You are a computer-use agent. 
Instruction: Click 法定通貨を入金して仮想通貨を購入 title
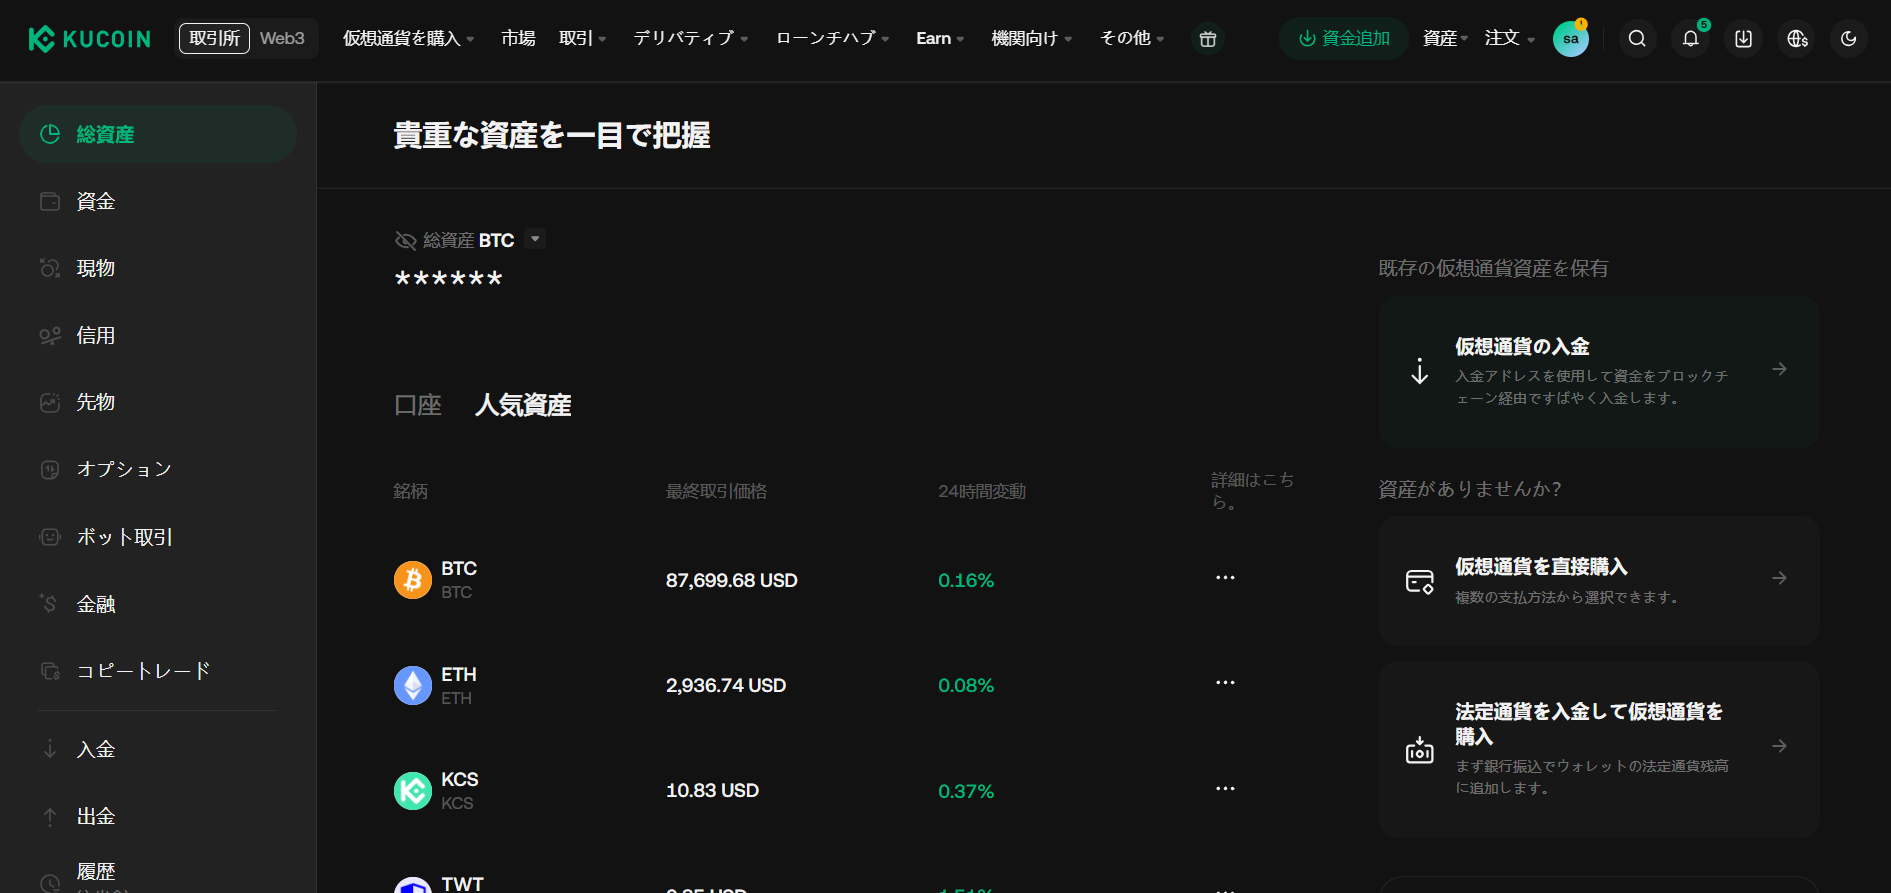[1589, 724]
